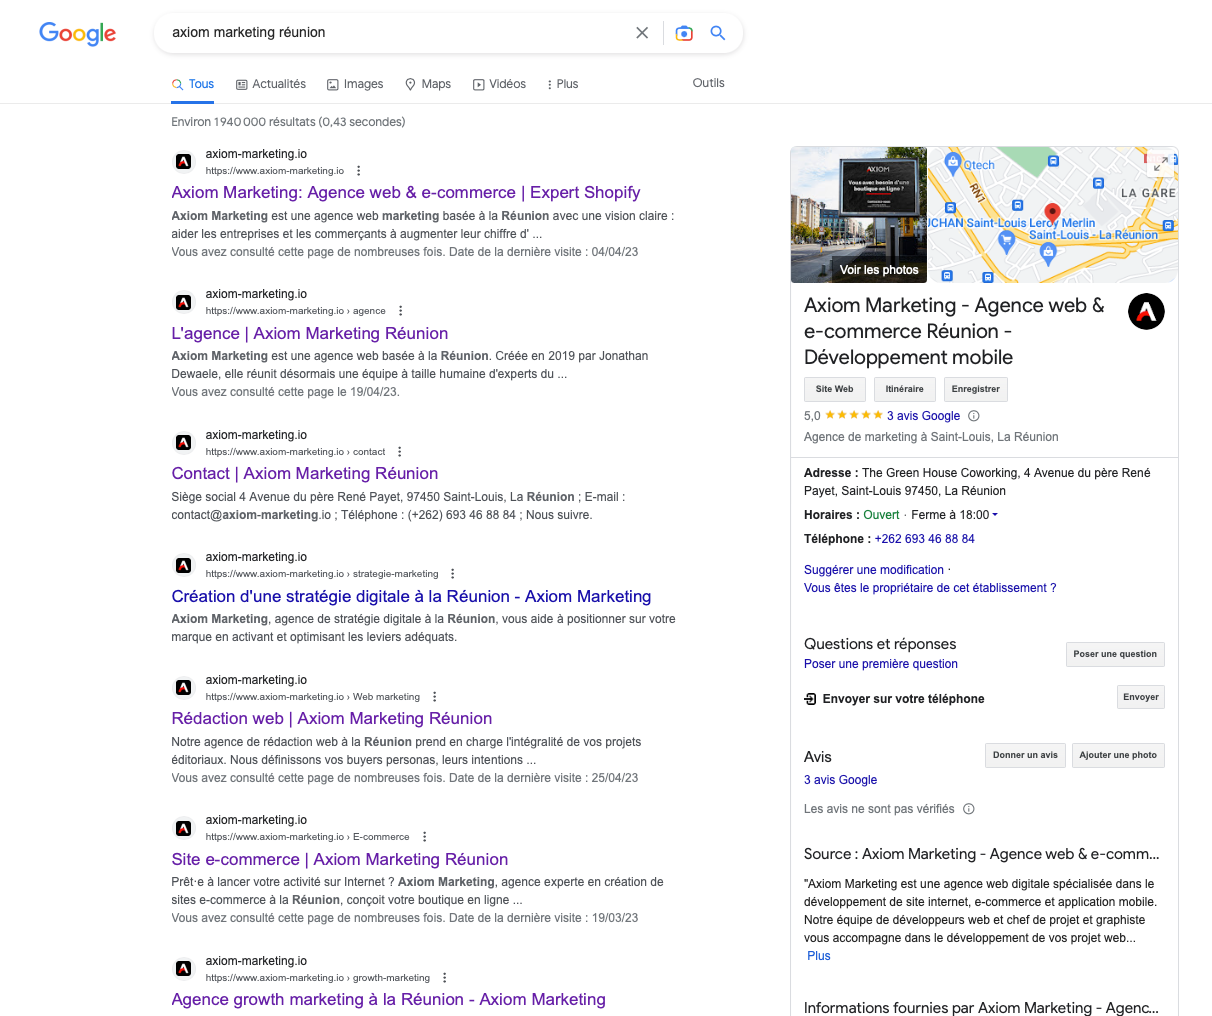Click Donner un avis button
Viewport: 1212px width, 1016px height.
[1025, 755]
